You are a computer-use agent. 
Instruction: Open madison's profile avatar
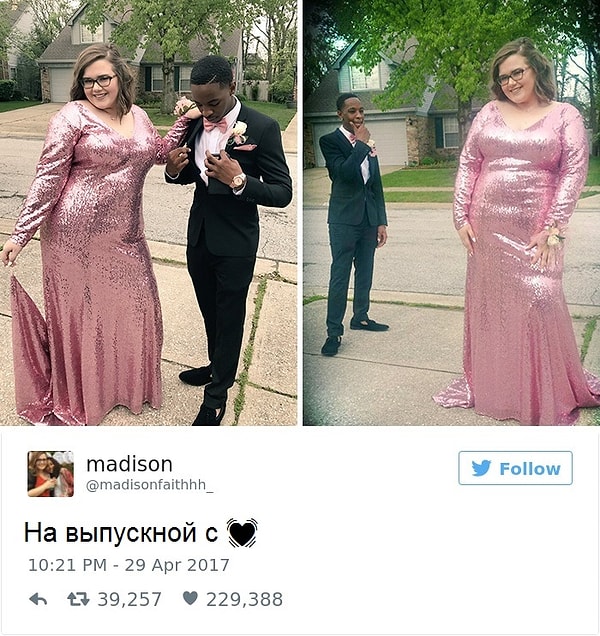(x=51, y=474)
